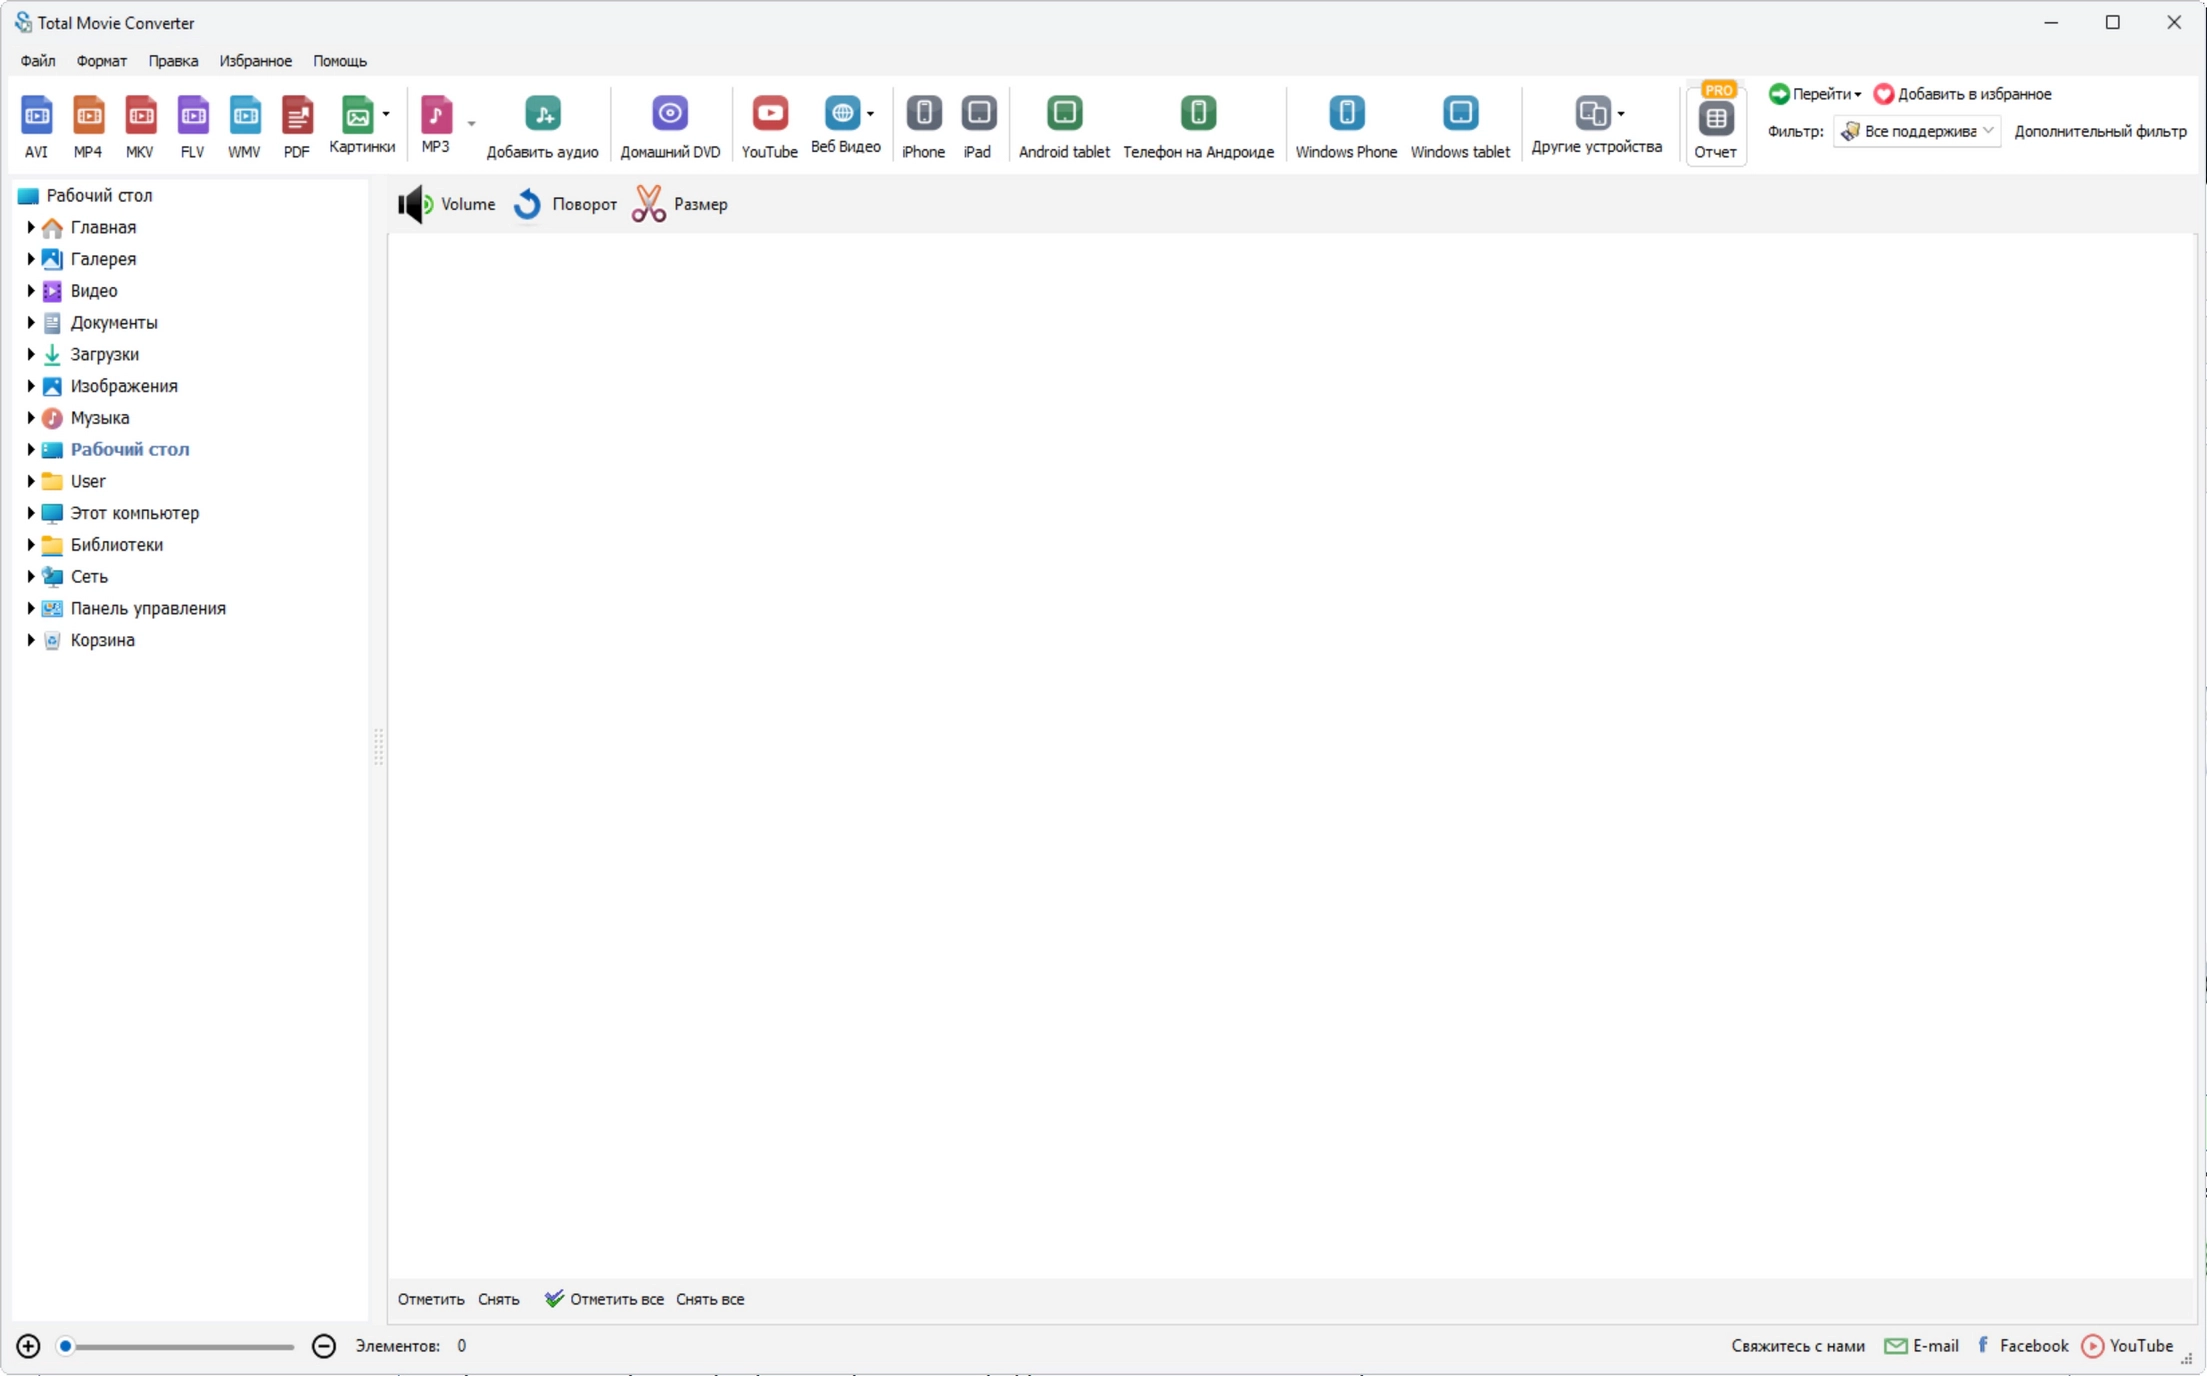Click the Add audio (Добавить аудио) icon
2207x1376 pixels.
pyautogui.click(x=542, y=126)
